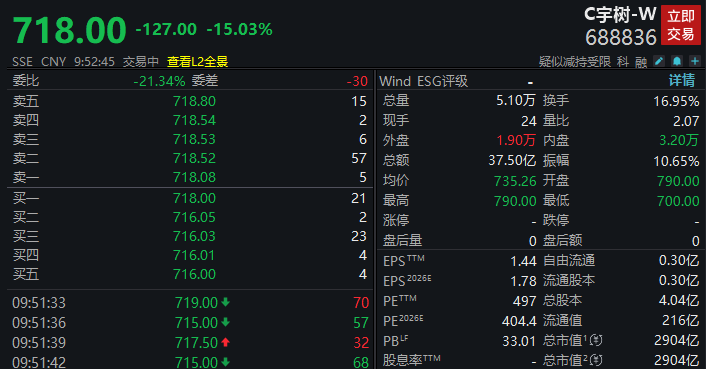Click the currency icon beside 总市值¹
The height and width of the screenshot is (369, 706).
point(596,341)
